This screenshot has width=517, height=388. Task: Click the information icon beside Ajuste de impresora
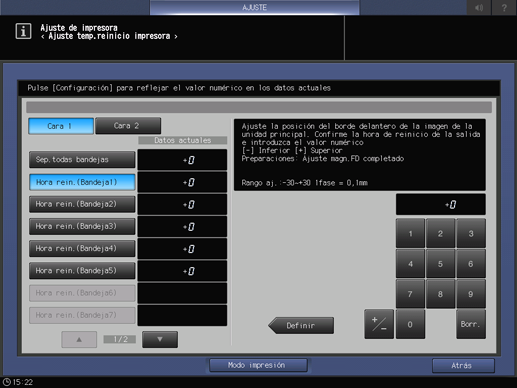(23, 31)
